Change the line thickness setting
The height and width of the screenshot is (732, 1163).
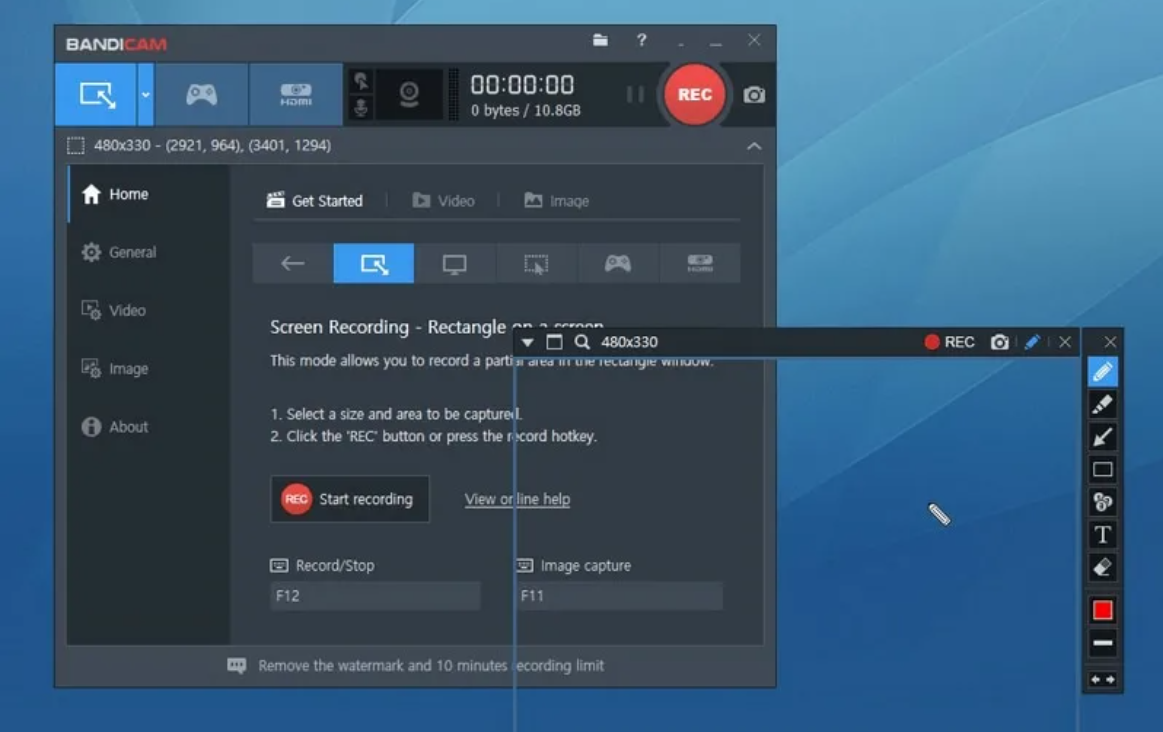tap(1102, 643)
